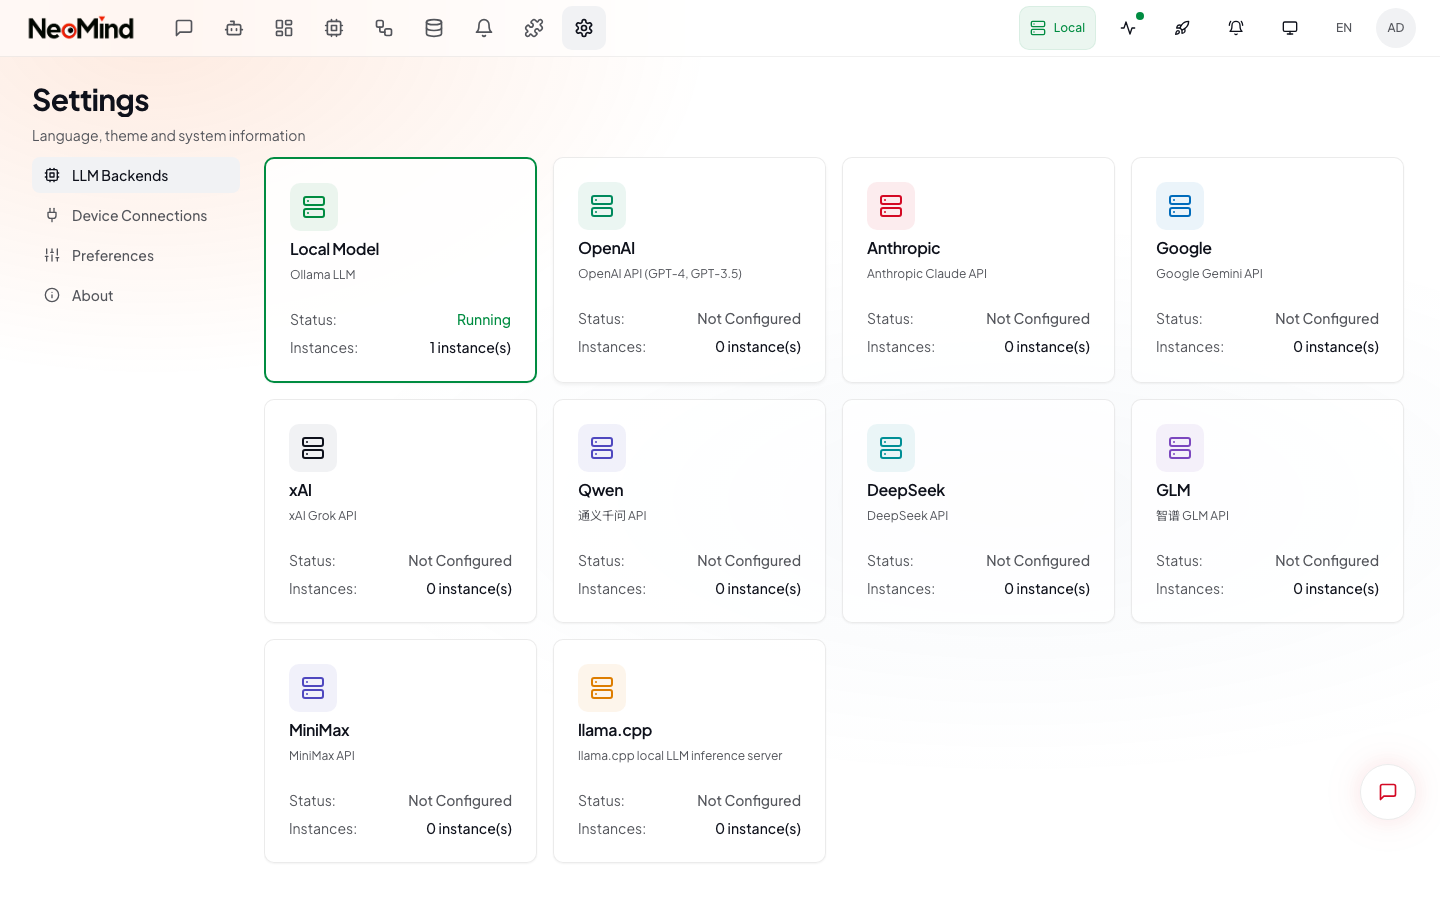The image size is (1440, 900).
Task: Open the AD user avatar menu
Action: [x=1396, y=28]
